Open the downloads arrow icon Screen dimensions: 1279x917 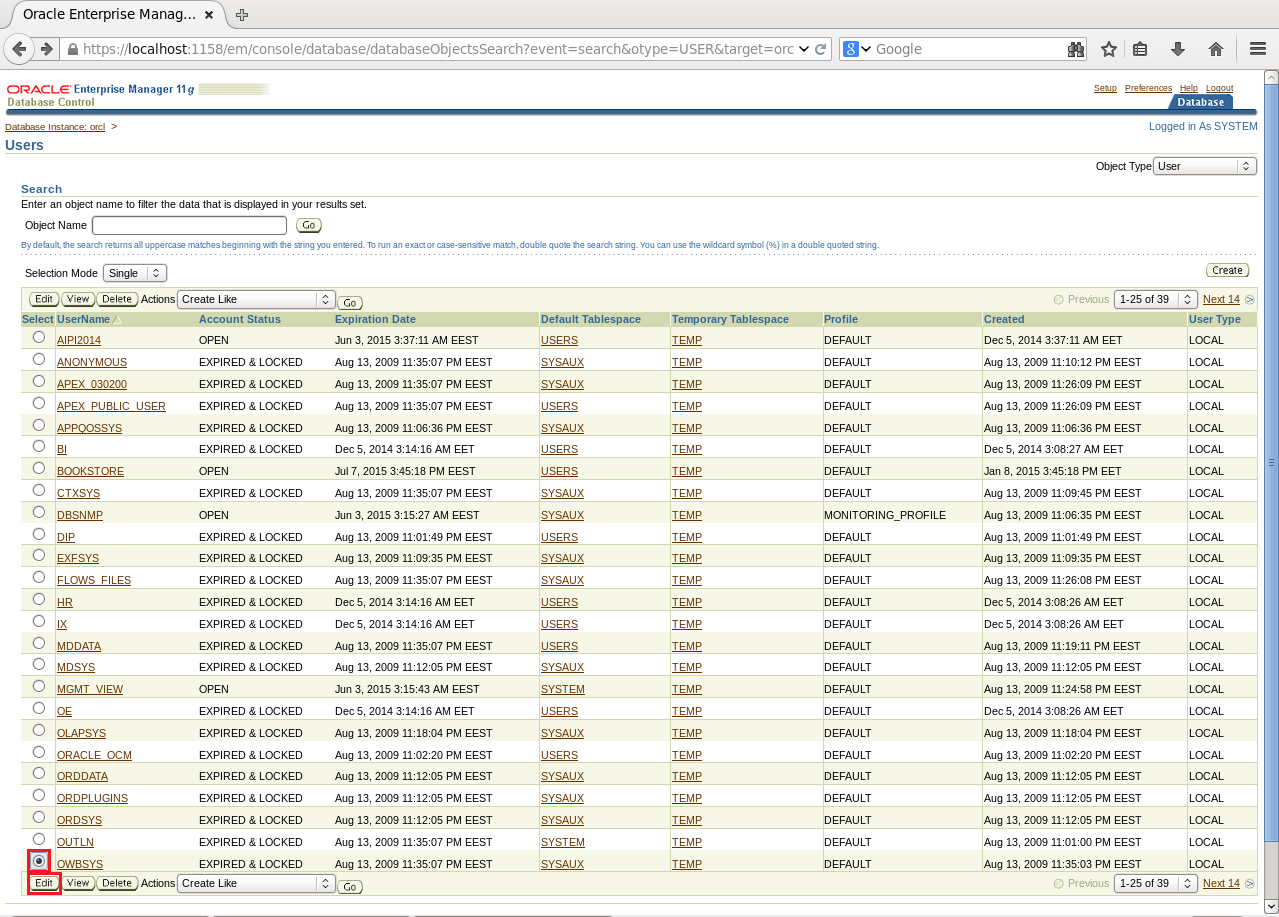coord(1178,49)
